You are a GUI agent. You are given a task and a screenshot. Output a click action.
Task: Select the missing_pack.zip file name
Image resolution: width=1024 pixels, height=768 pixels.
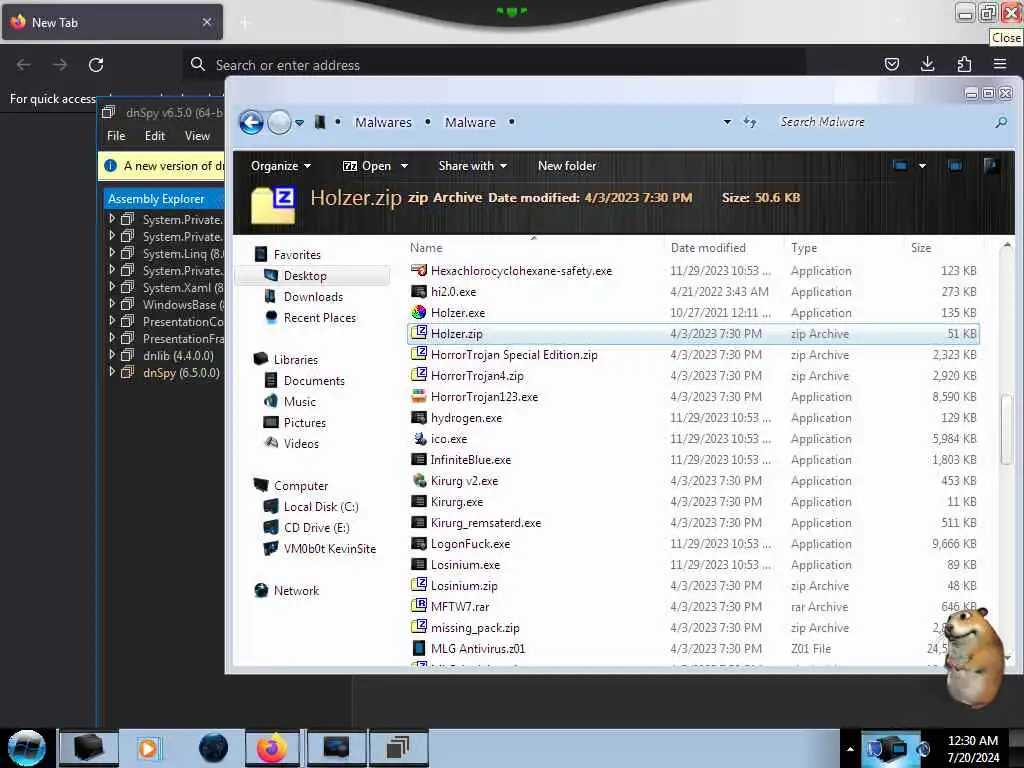click(x=475, y=628)
